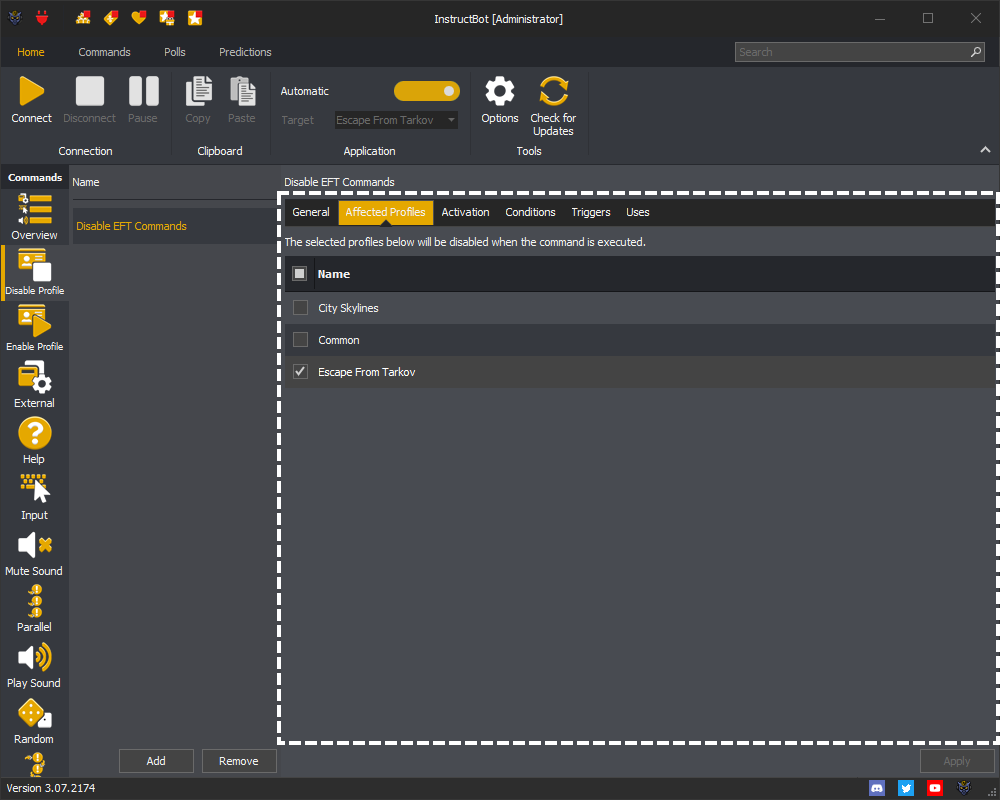The image size is (1000, 800).
Task: Click the Disconnect stop icon
Action: pyautogui.click(x=89, y=91)
